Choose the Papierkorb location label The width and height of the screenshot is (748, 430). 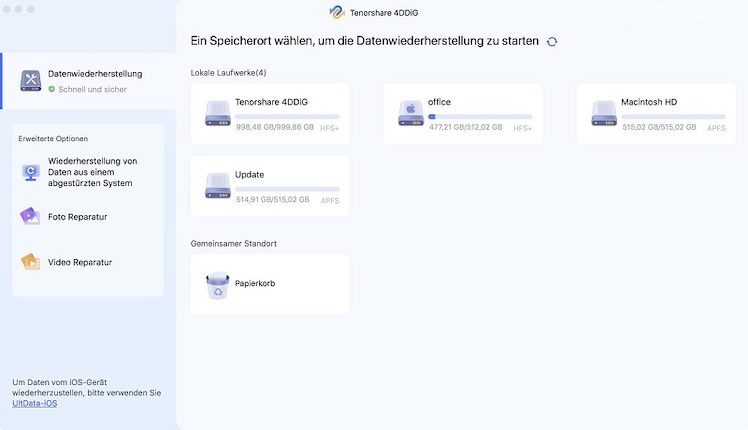[255, 284]
